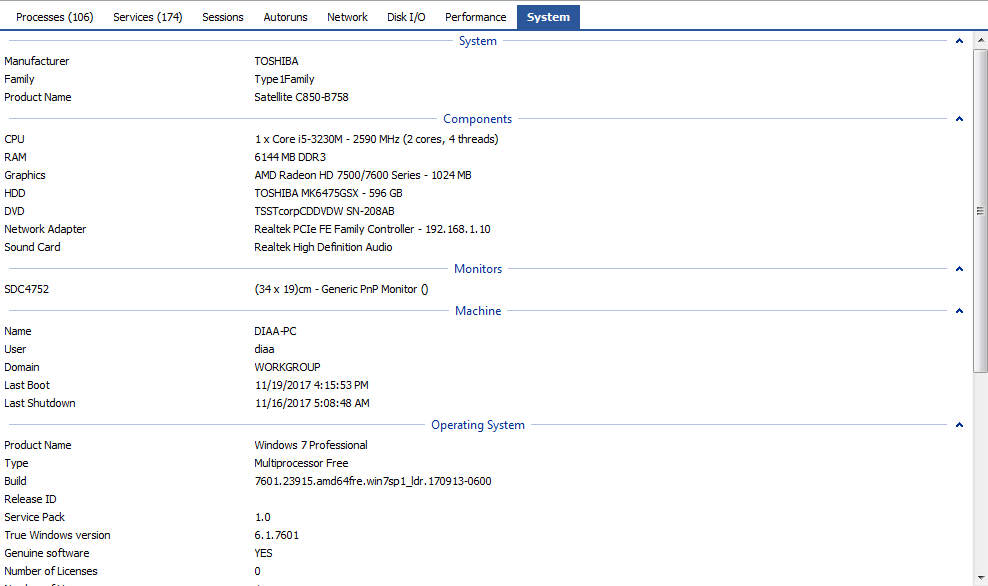This screenshot has width=988, height=586.
Task: Select the System tab
Action: pyautogui.click(x=548, y=17)
